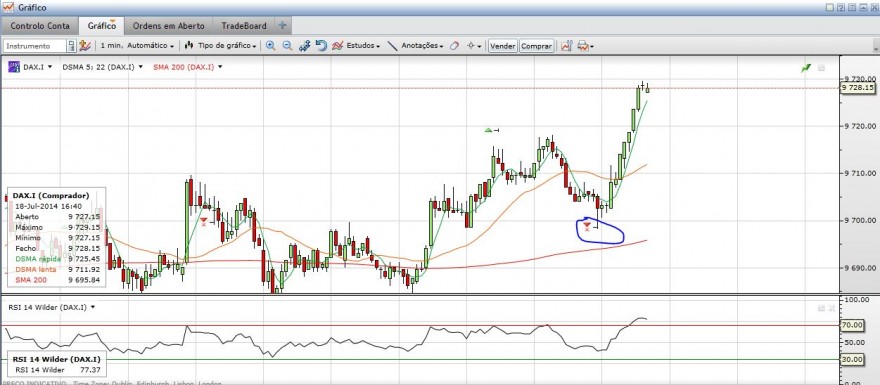Click the chart configuration wrench icon
This screenshot has width=880, height=385.
[567, 46]
